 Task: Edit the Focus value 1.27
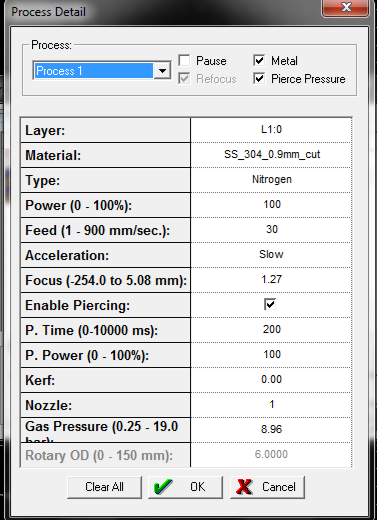[271, 280]
